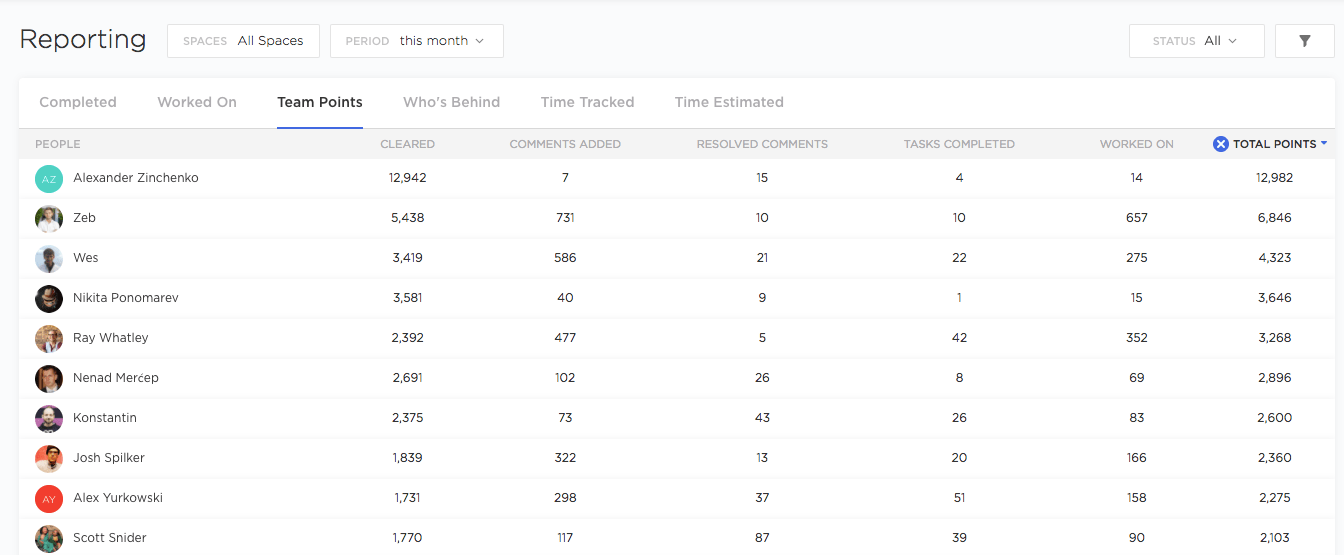
Task: Click the filter funnel icon
Action: (x=1304, y=41)
